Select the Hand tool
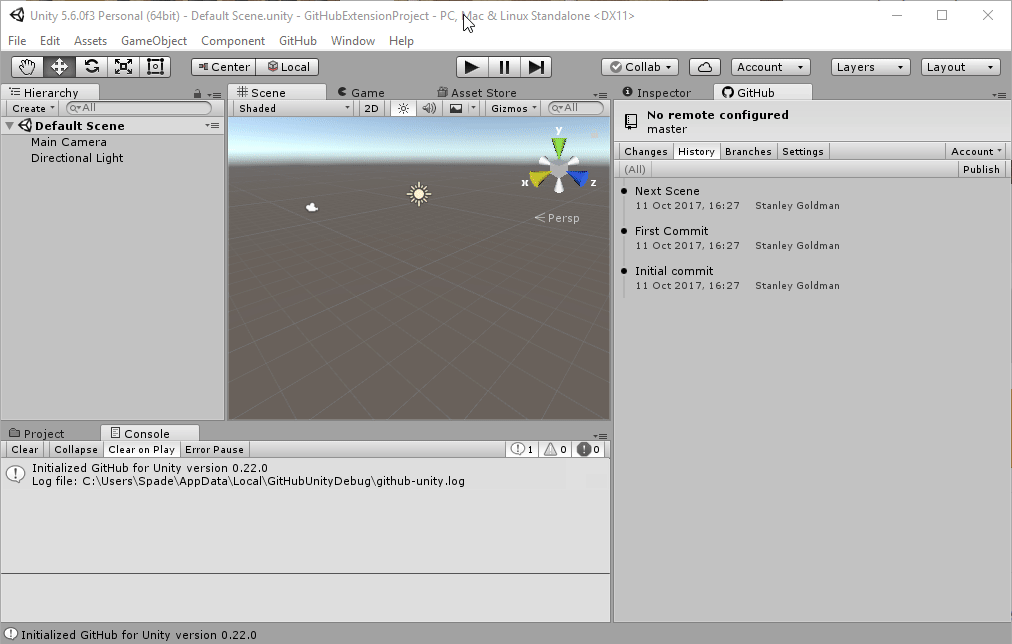 point(27,67)
